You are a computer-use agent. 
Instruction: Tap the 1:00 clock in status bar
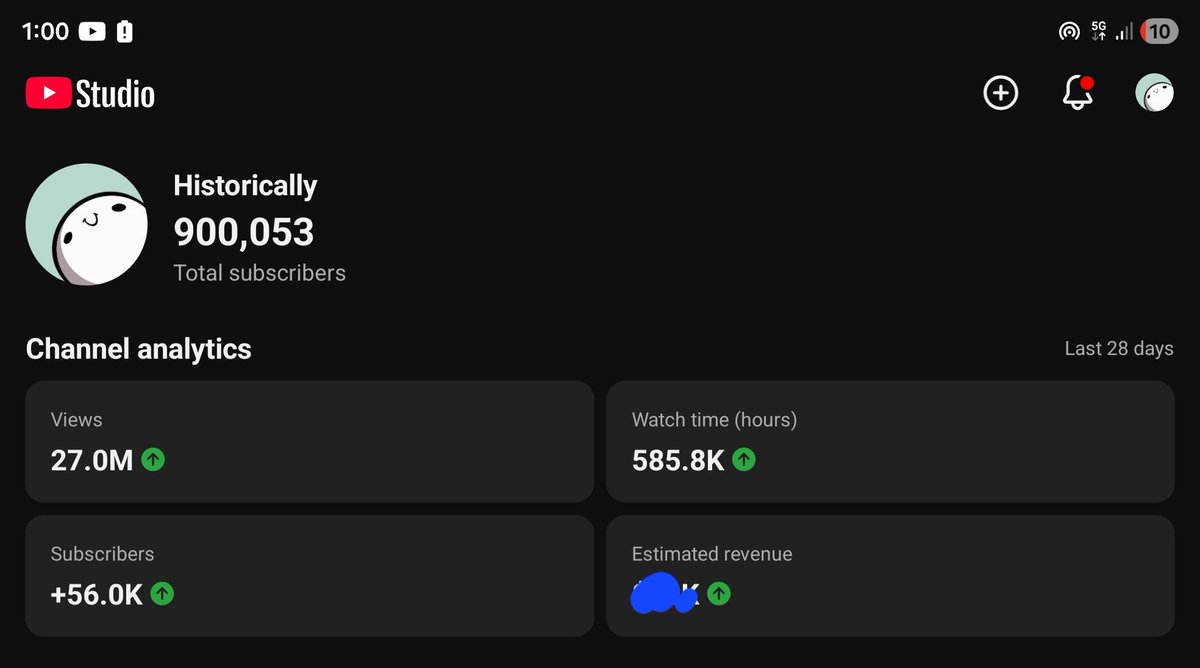[45, 32]
